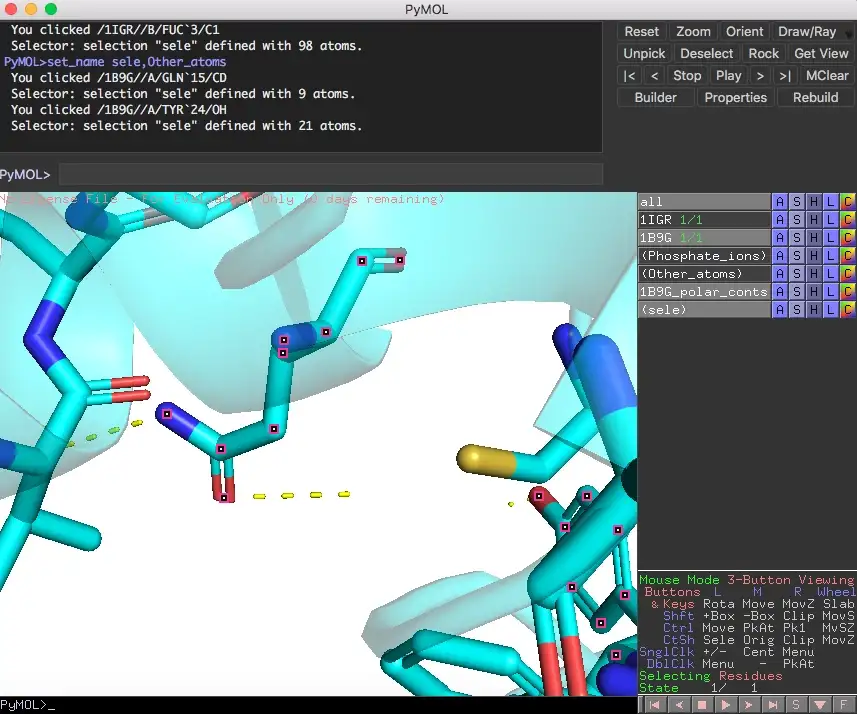
Task: Click the S (Show) icon for (sele)
Action: point(796,310)
